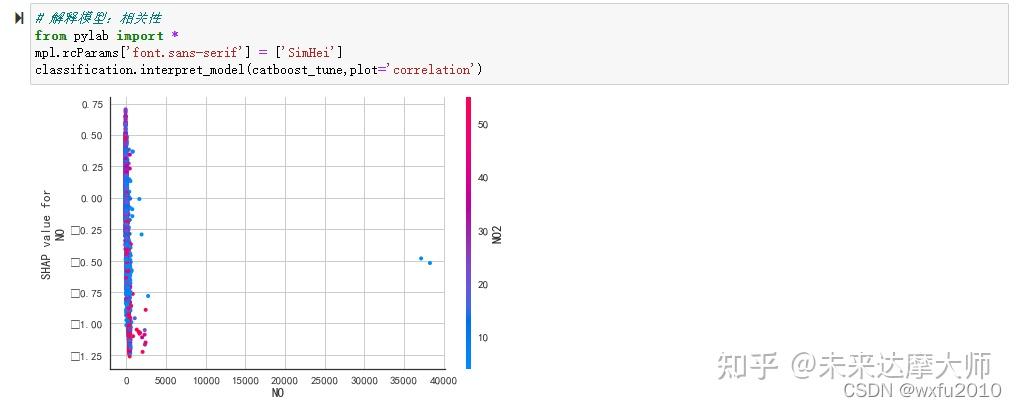Click the 20000 x-axis tick label

tap(284, 381)
